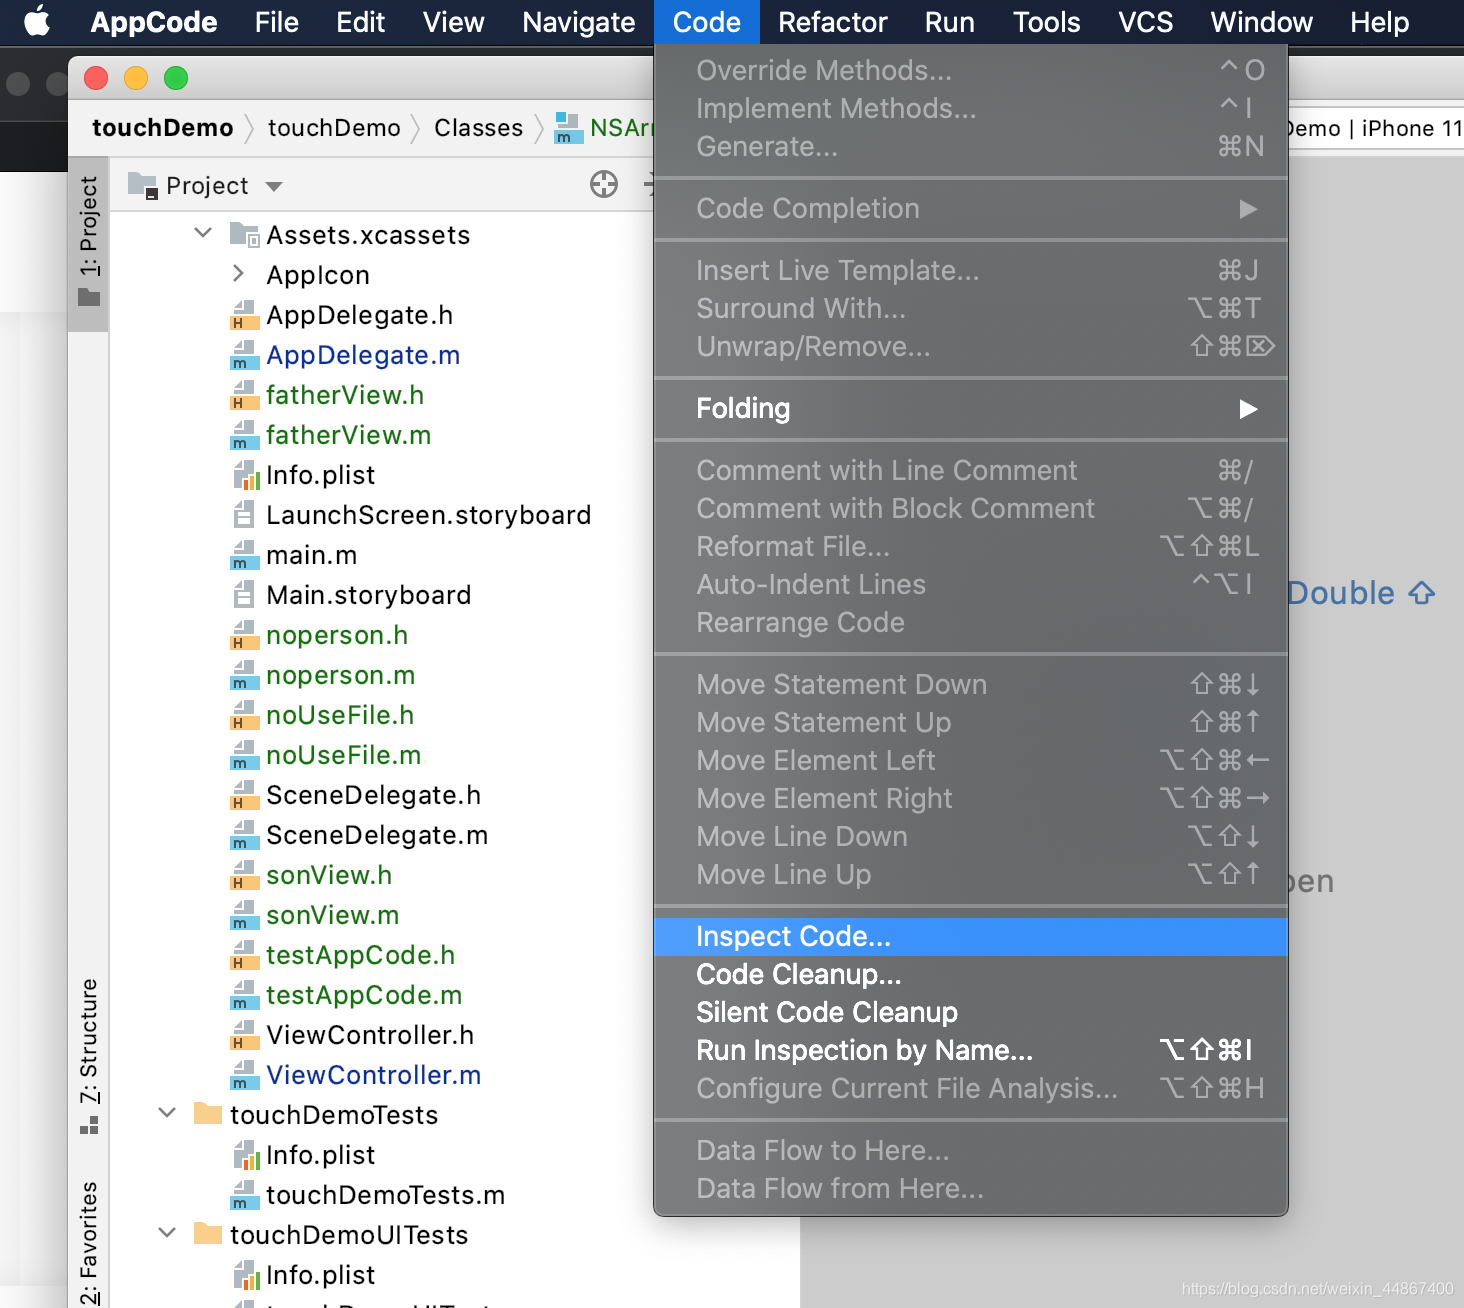
Task: Choose Code Cleanup... from the menu
Action: [x=970, y=974]
